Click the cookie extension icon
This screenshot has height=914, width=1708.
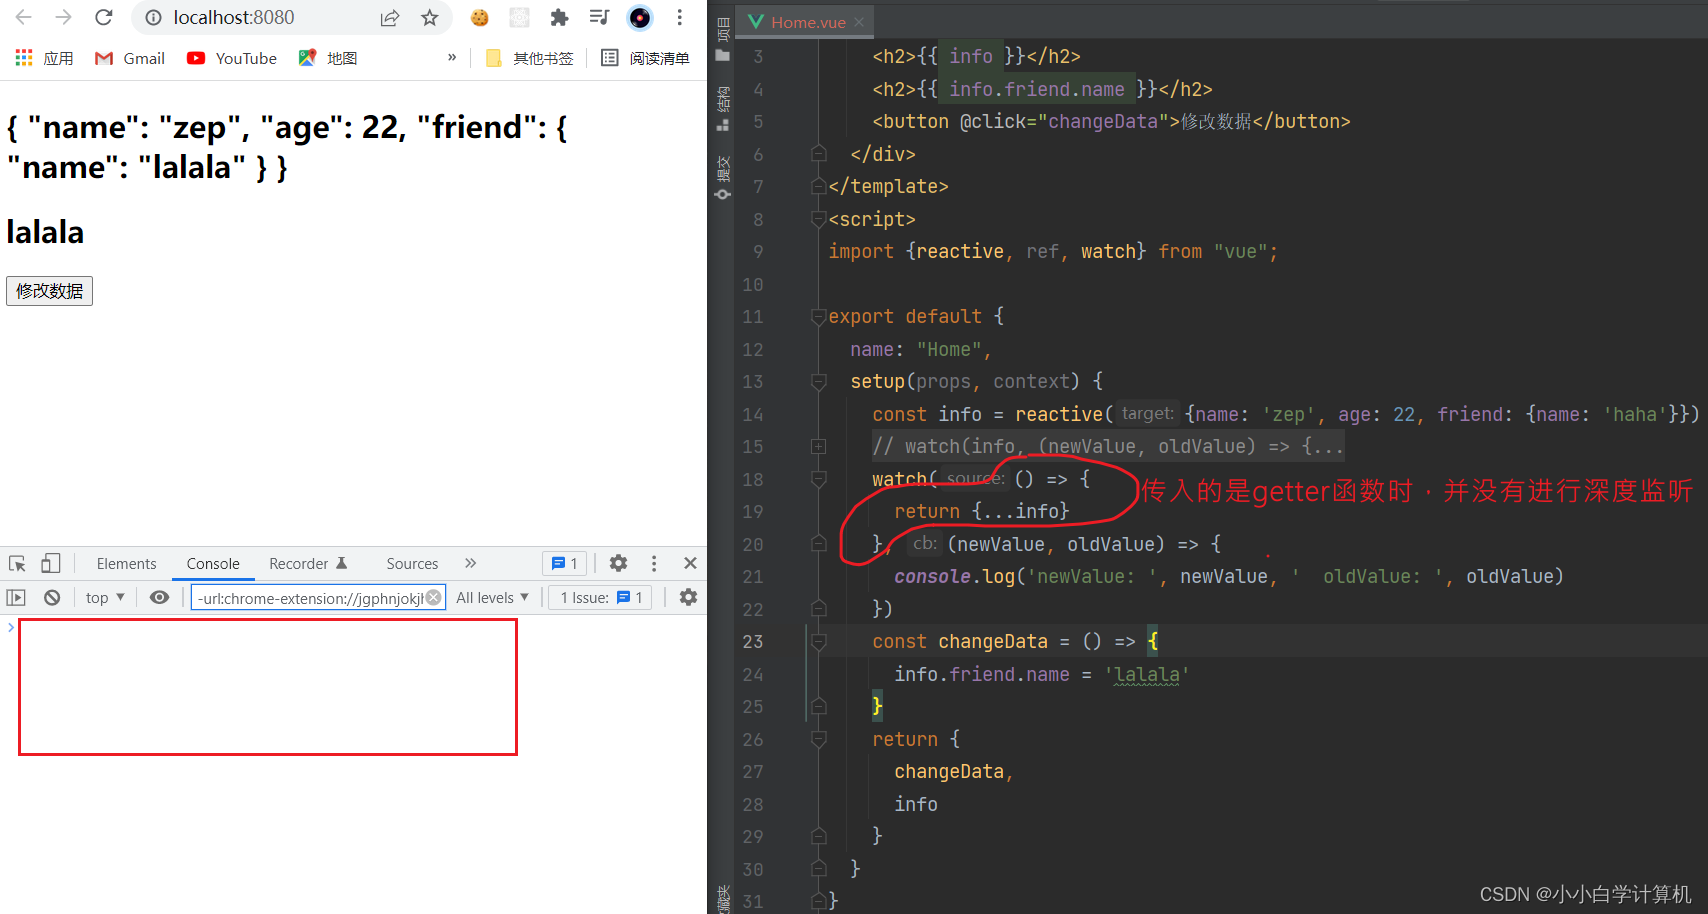tap(480, 17)
